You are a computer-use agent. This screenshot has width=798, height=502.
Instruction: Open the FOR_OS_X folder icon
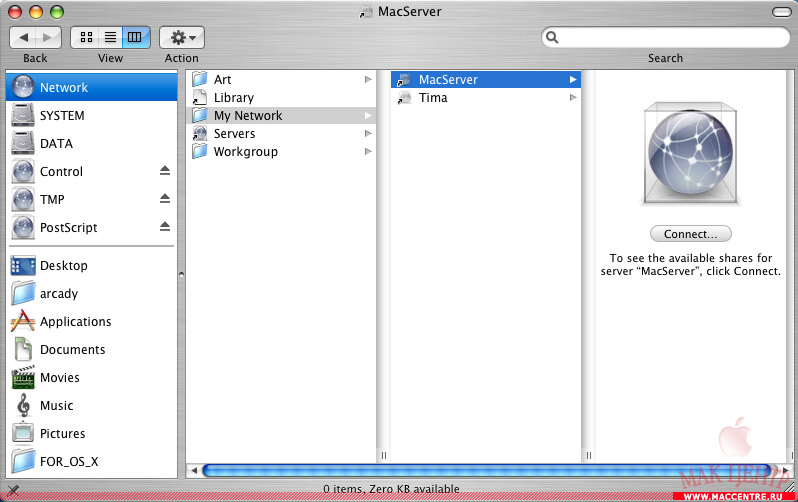pos(23,461)
